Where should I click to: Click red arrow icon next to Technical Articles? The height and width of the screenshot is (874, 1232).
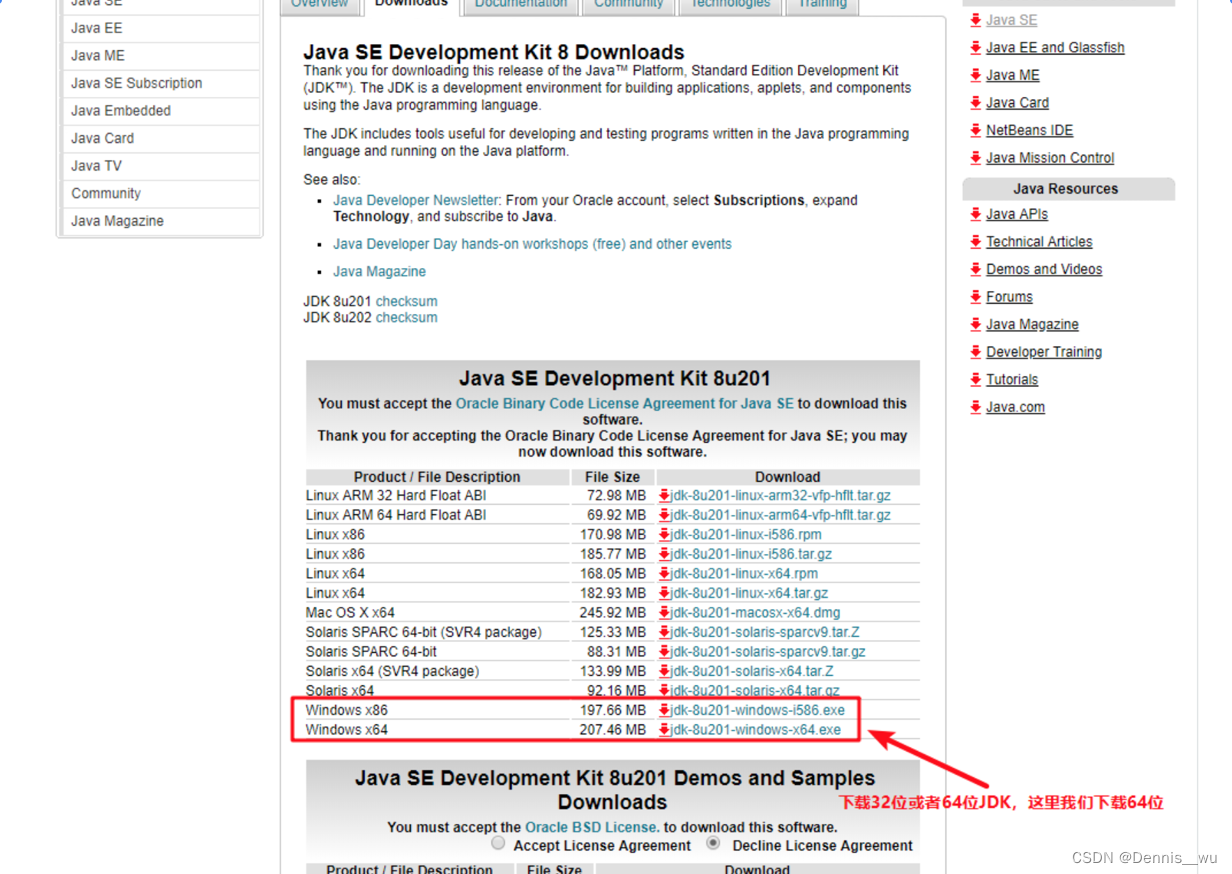[976, 241]
